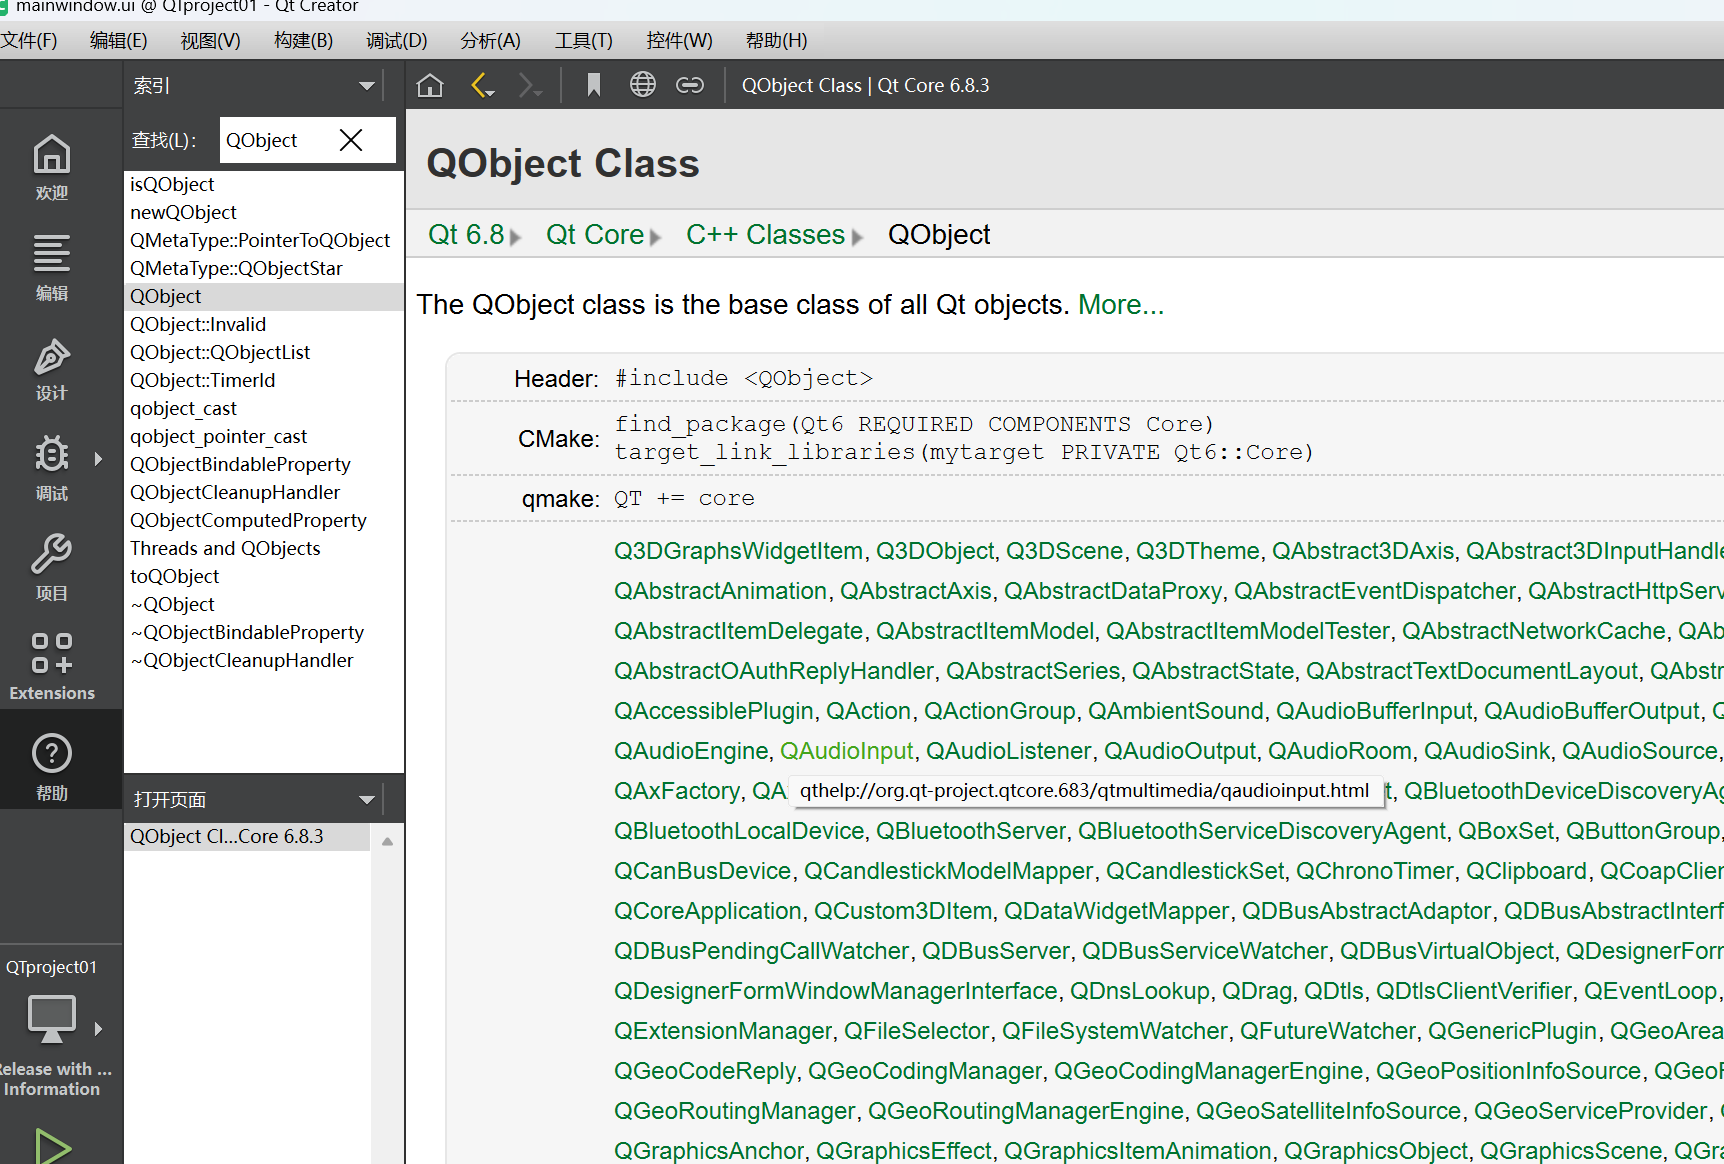The height and width of the screenshot is (1164, 1724).
Task: Expand the kit selector arrow
Action: (98, 1028)
